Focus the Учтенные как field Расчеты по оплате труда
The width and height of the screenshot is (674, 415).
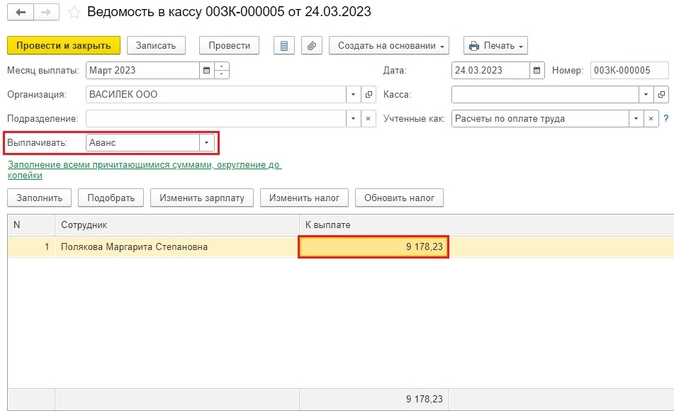click(540, 119)
